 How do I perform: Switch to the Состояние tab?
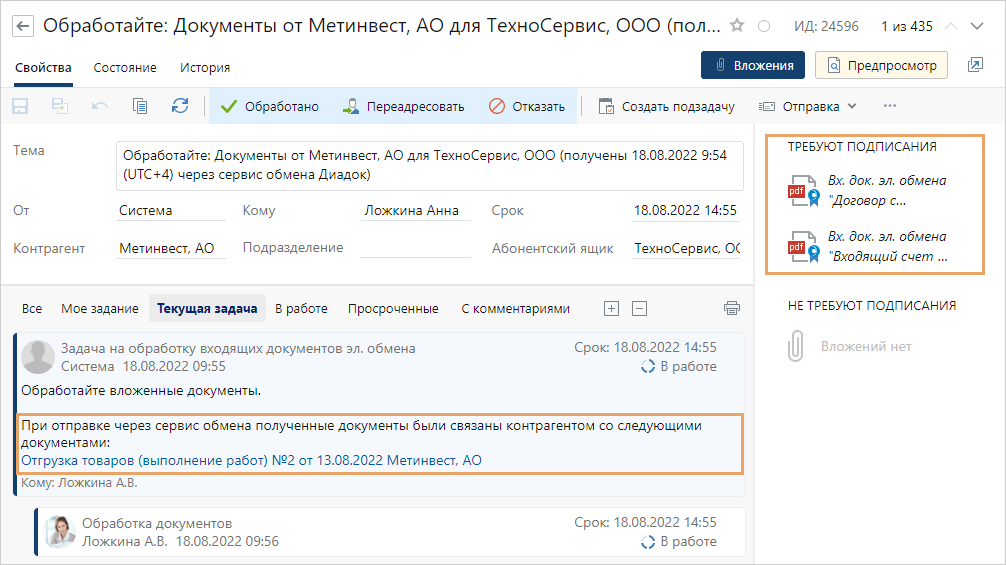[x=125, y=67]
